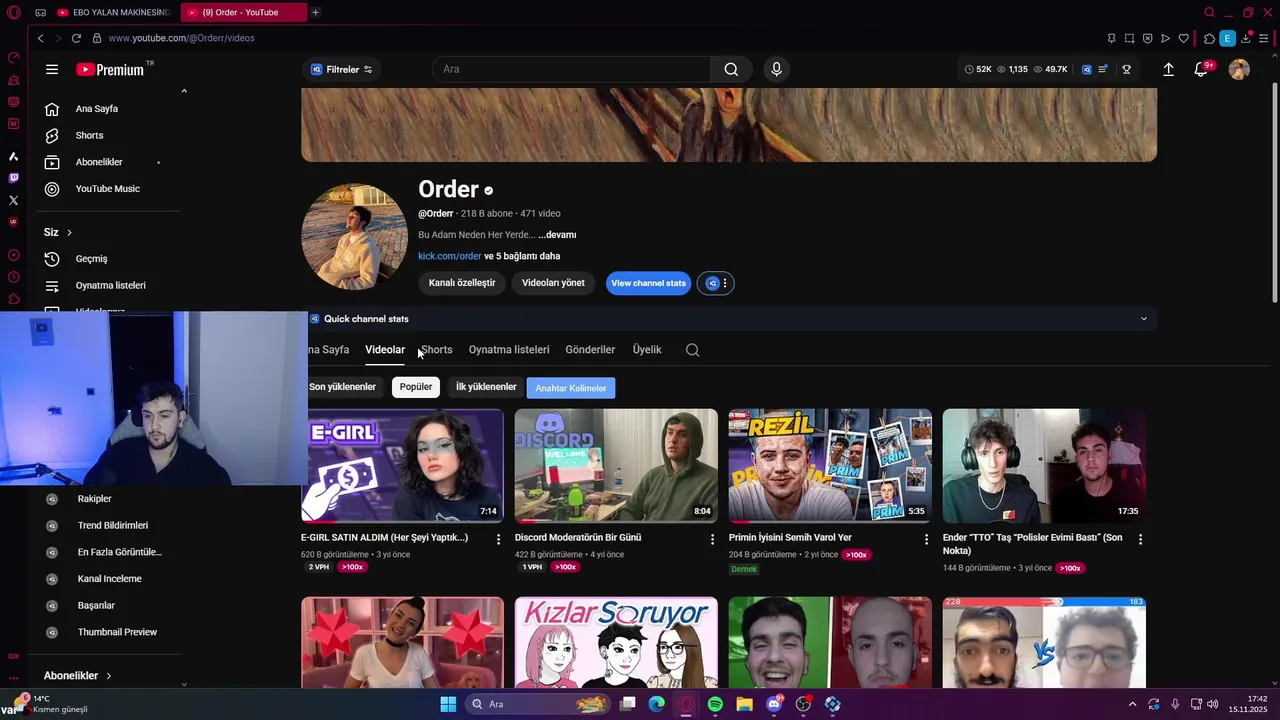Open Shorts from the sidebar
The height and width of the screenshot is (720, 1280).
[89, 135]
